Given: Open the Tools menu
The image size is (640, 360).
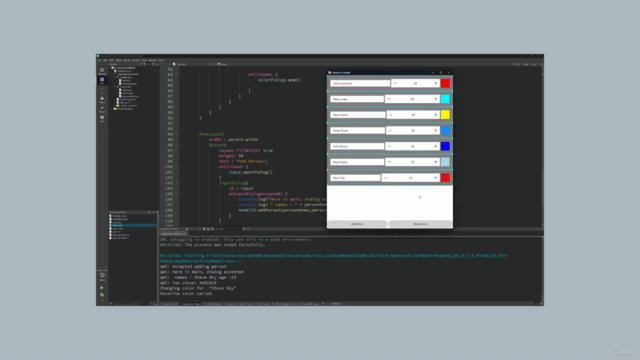Looking at the screenshot, I should tap(144, 60).
